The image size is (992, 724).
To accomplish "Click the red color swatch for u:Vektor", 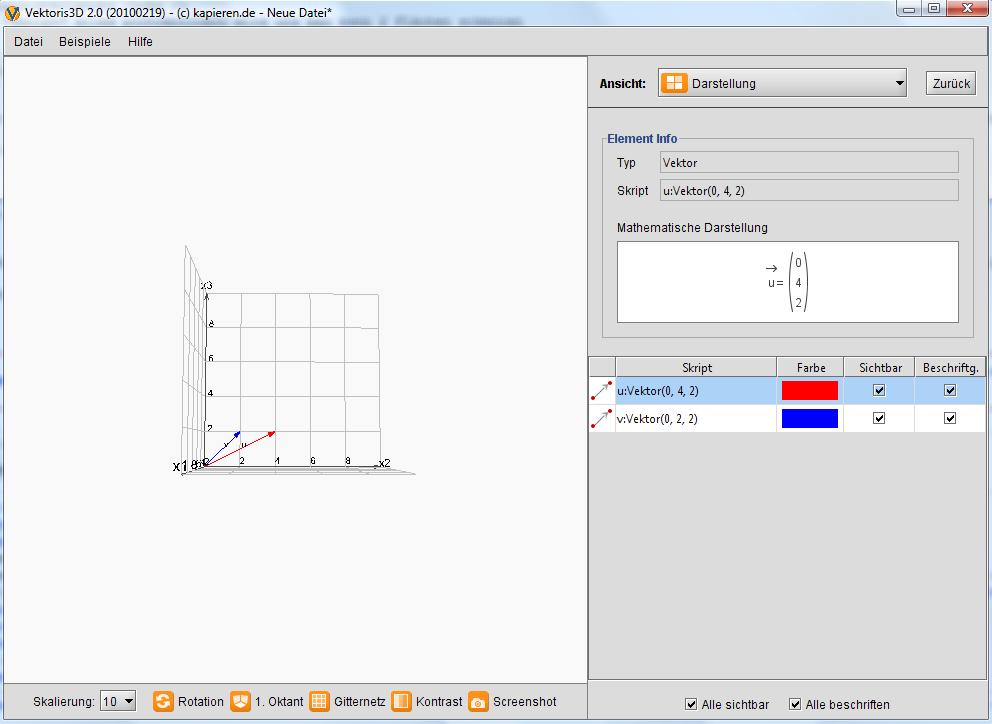I will click(809, 391).
